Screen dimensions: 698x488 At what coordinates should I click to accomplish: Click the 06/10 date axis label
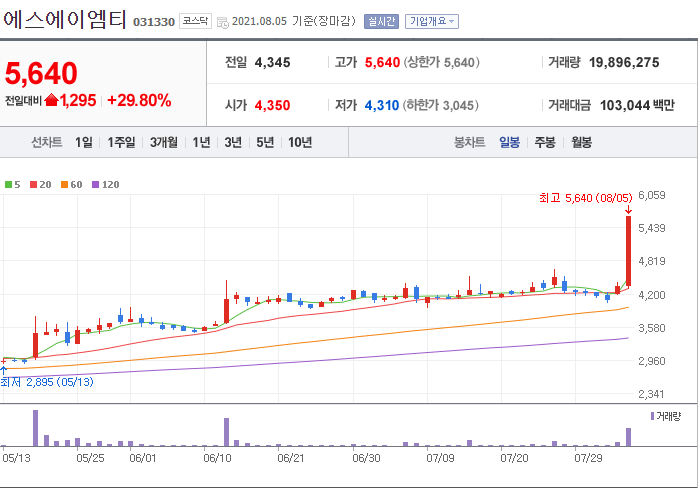217,458
